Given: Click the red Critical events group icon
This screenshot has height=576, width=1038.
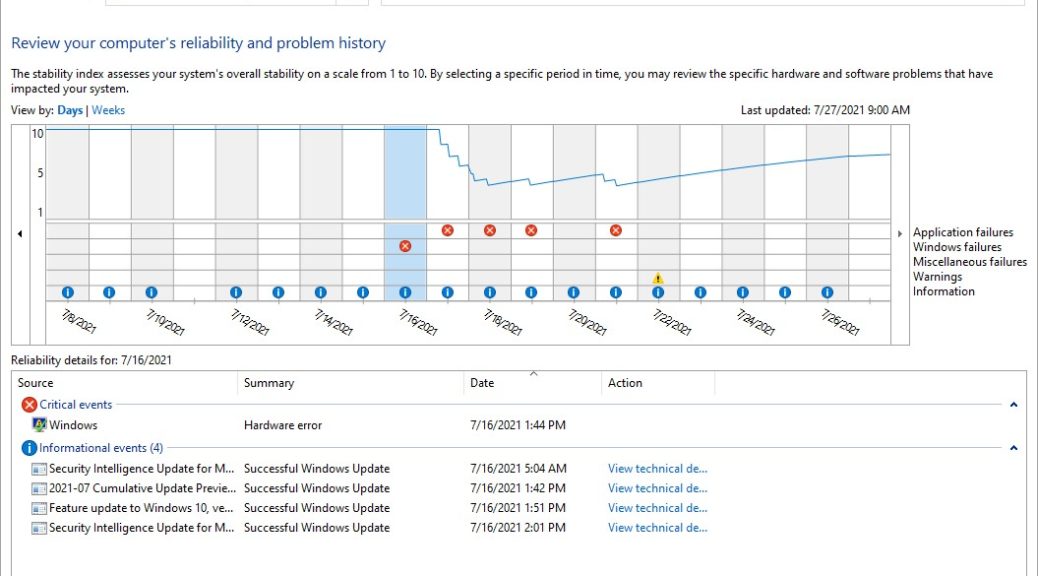Looking at the screenshot, I should (29, 405).
